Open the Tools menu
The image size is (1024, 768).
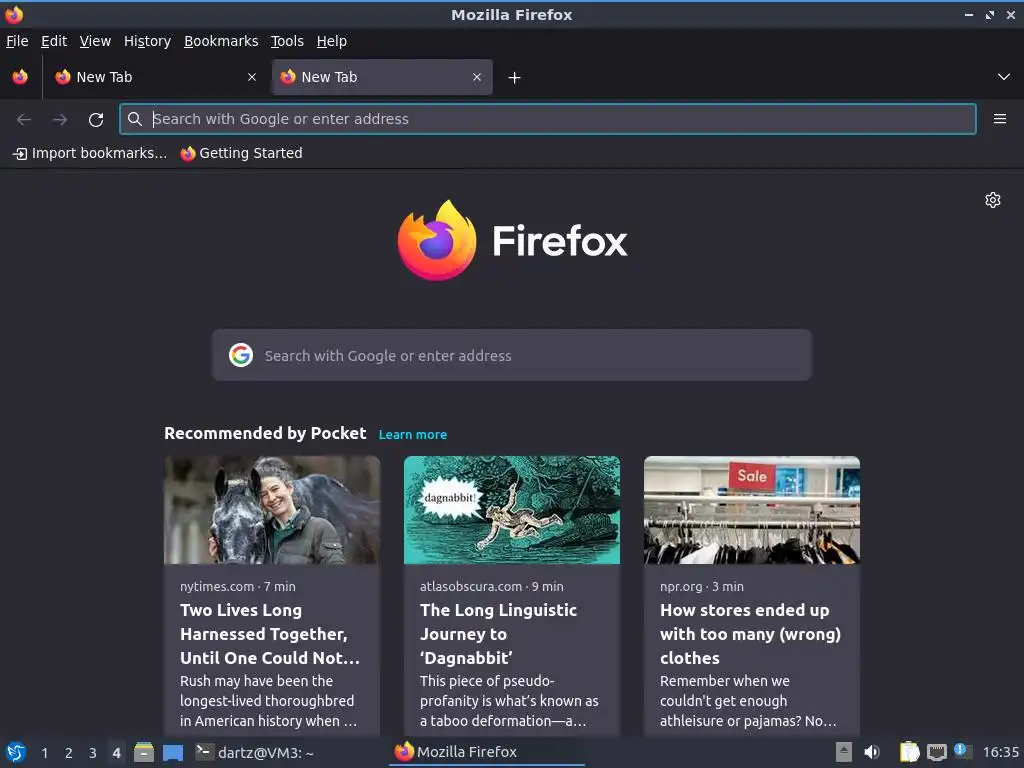coord(287,41)
